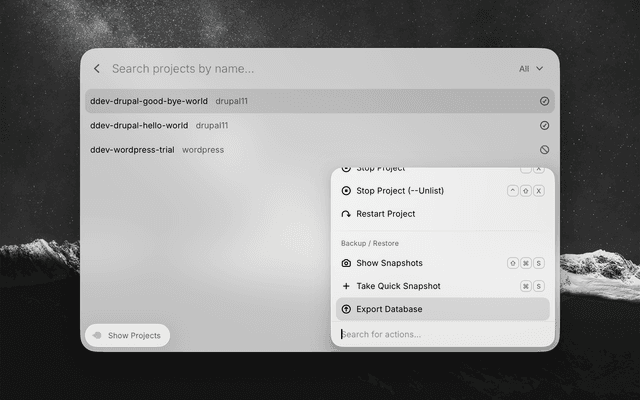Click stopped status icon for ddev-wordpress-trial
640x400 pixels.
pos(544,150)
